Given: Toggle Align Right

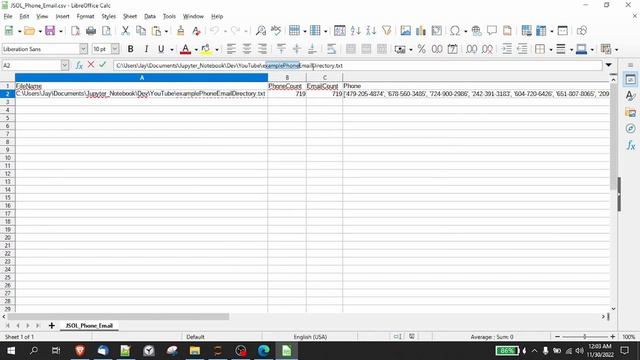Looking at the screenshot, I should point(262,49).
